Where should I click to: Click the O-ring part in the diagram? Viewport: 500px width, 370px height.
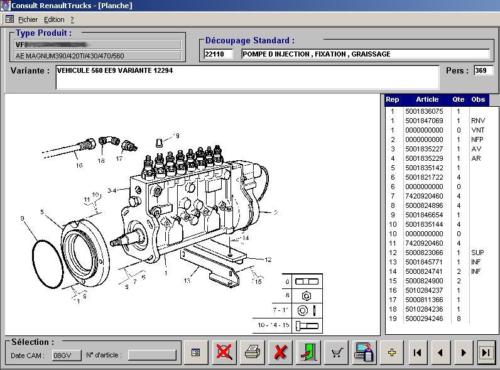(48, 264)
